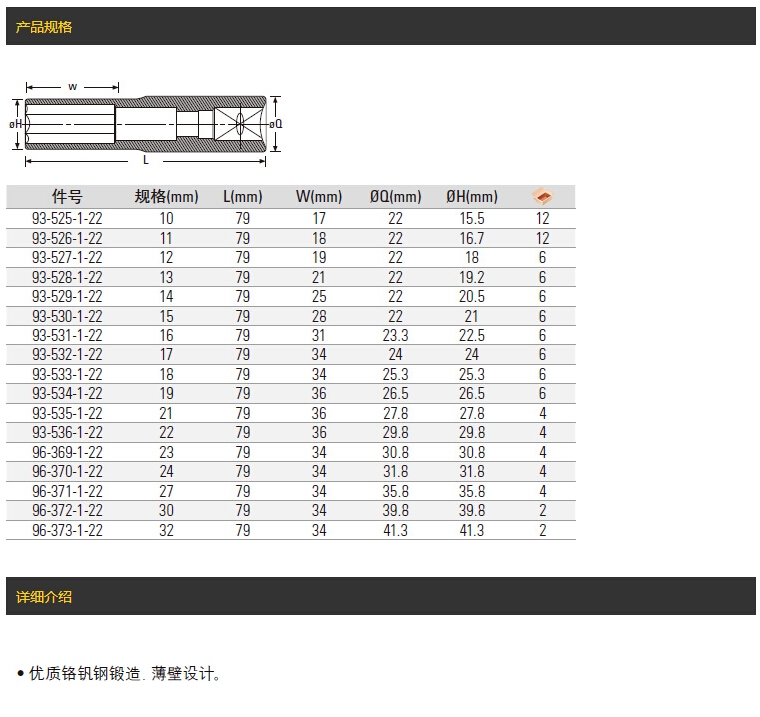The height and width of the screenshot is (717, 760).
Task: Select part number 96-370-1-22
Action: pos(67,471)
